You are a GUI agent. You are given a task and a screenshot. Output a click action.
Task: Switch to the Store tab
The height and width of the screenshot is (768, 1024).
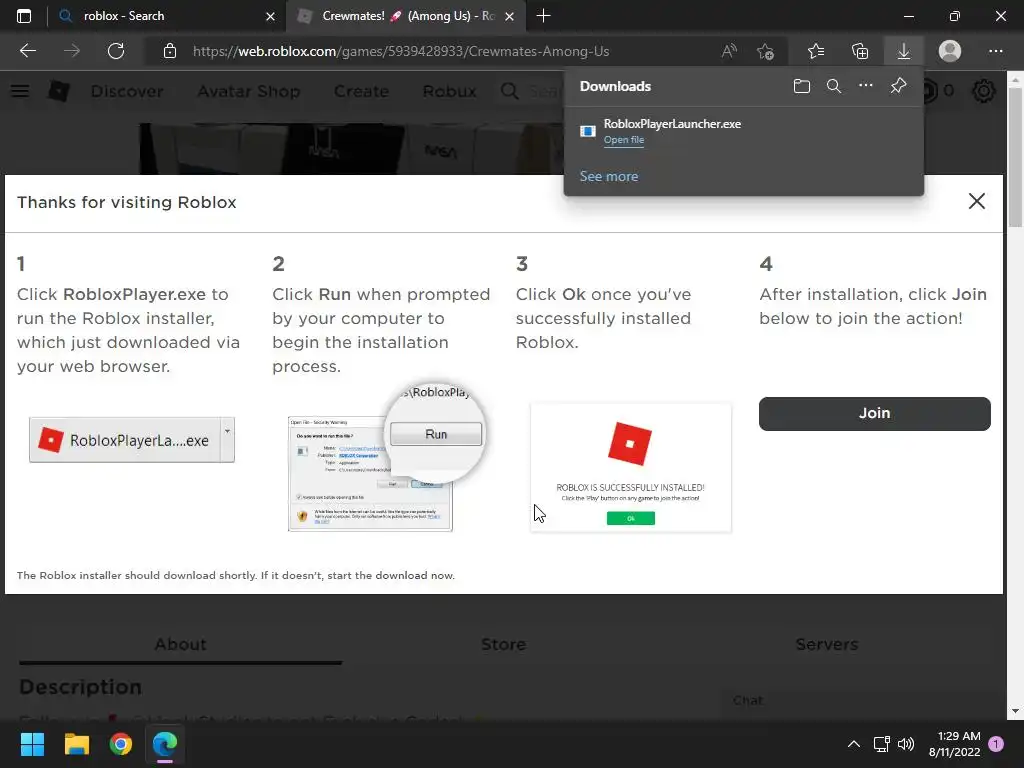[x=504, y=645]
